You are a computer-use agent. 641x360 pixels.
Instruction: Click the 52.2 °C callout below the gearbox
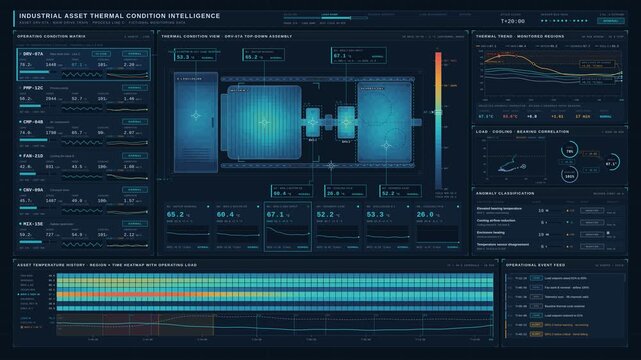[x=400, y=191]
